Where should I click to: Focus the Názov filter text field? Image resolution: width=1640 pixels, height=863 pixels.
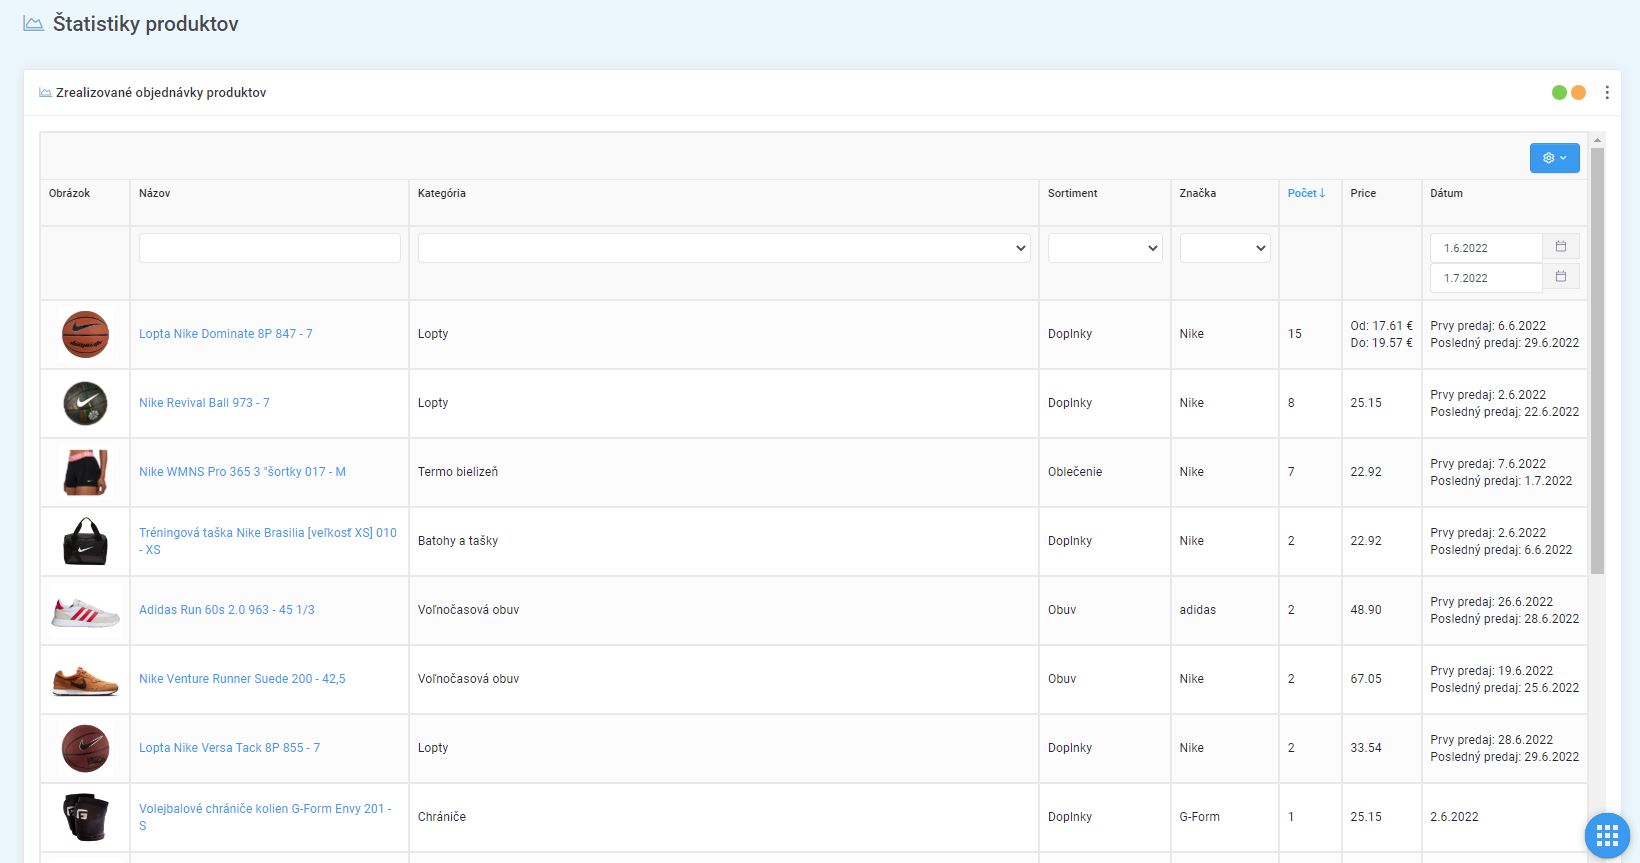point(270,248)
